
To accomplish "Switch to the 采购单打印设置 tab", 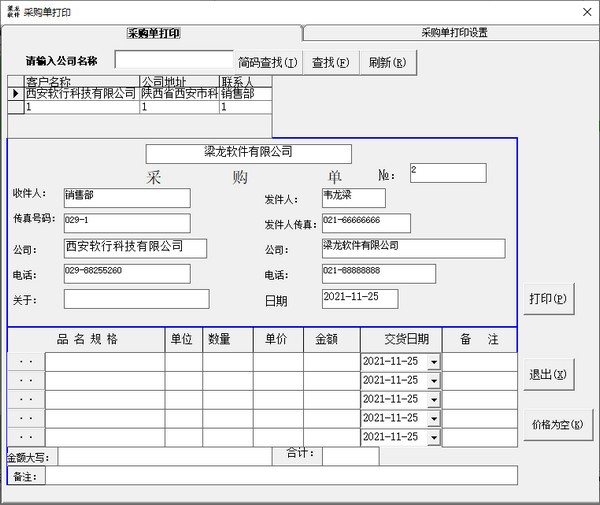I will pos(454,33).
